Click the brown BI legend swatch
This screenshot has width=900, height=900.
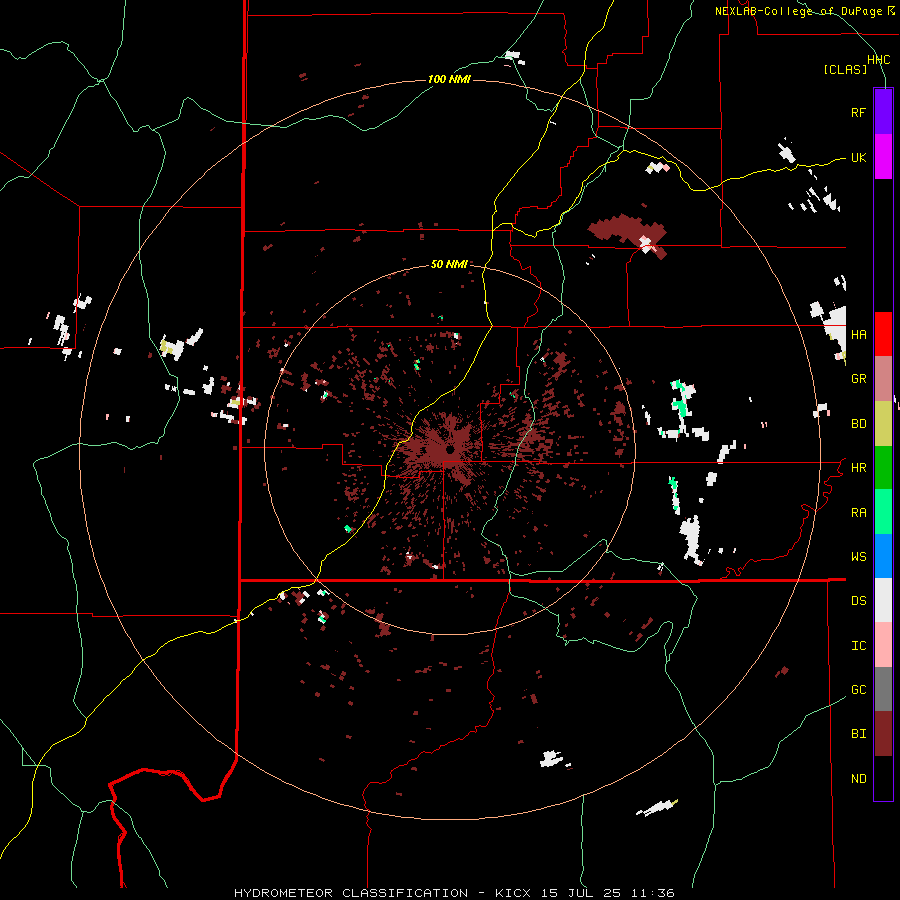(x=883, y=734)
